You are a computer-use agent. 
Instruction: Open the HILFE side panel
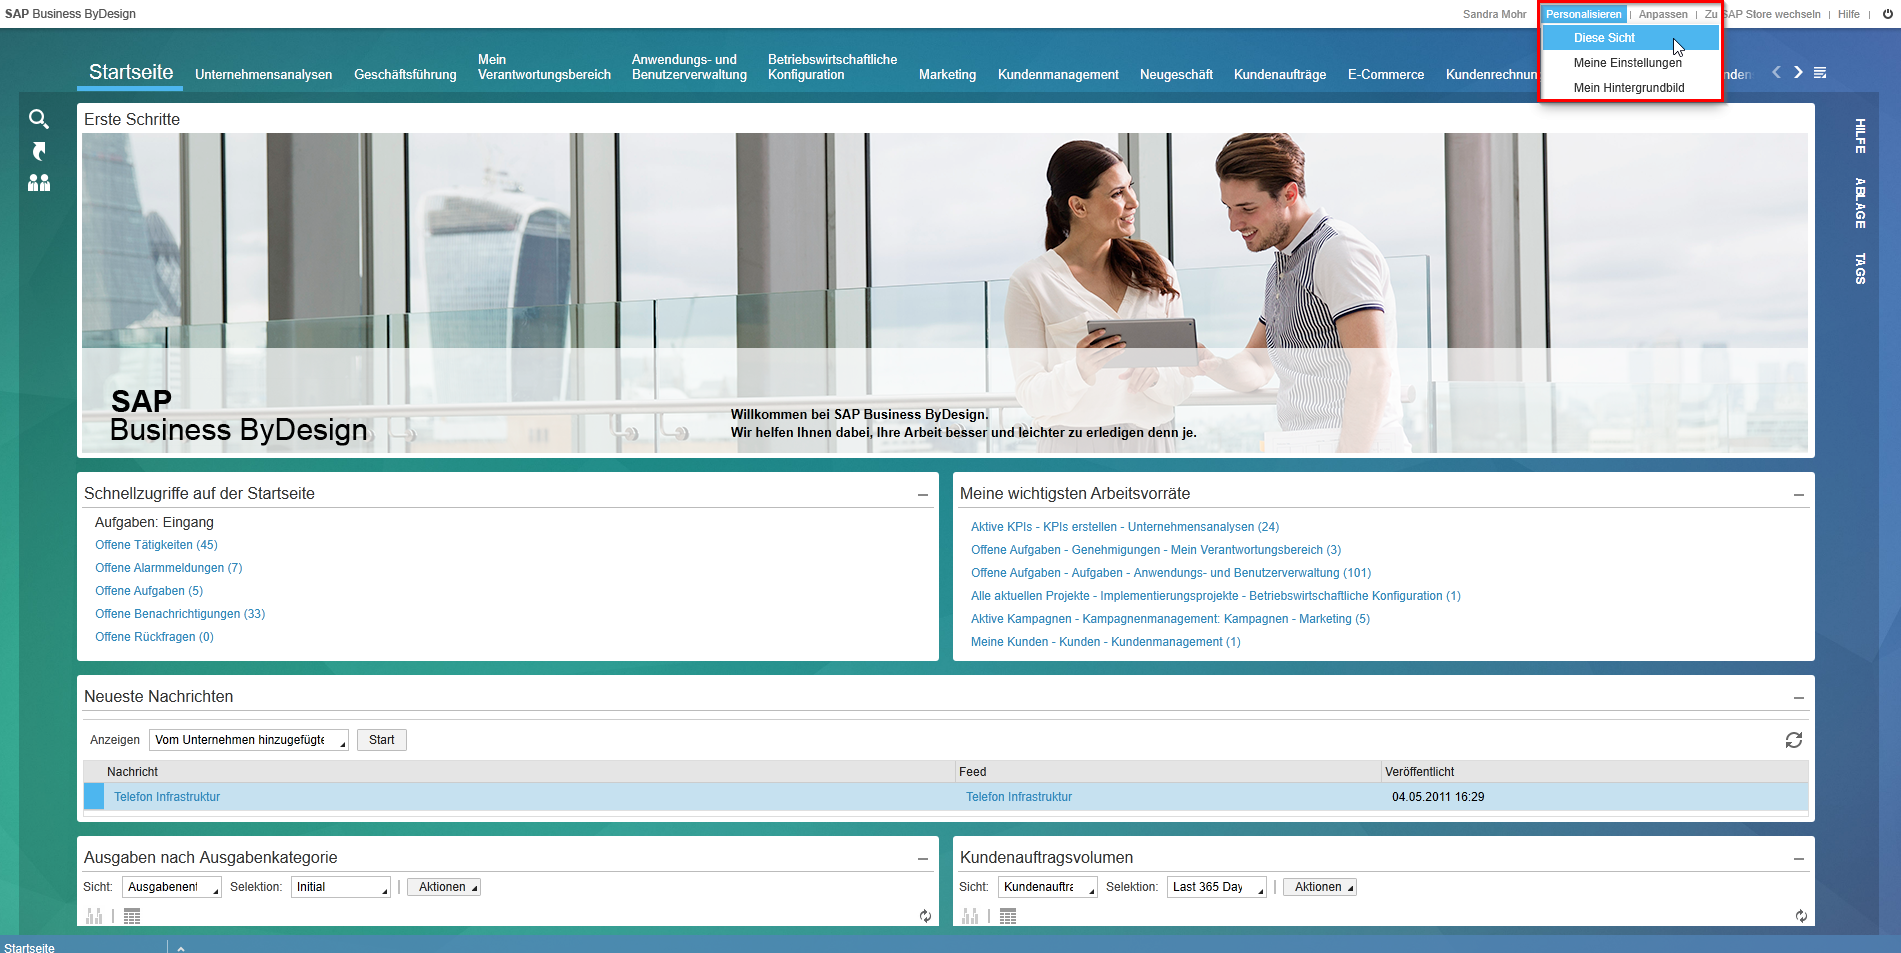1860,135
